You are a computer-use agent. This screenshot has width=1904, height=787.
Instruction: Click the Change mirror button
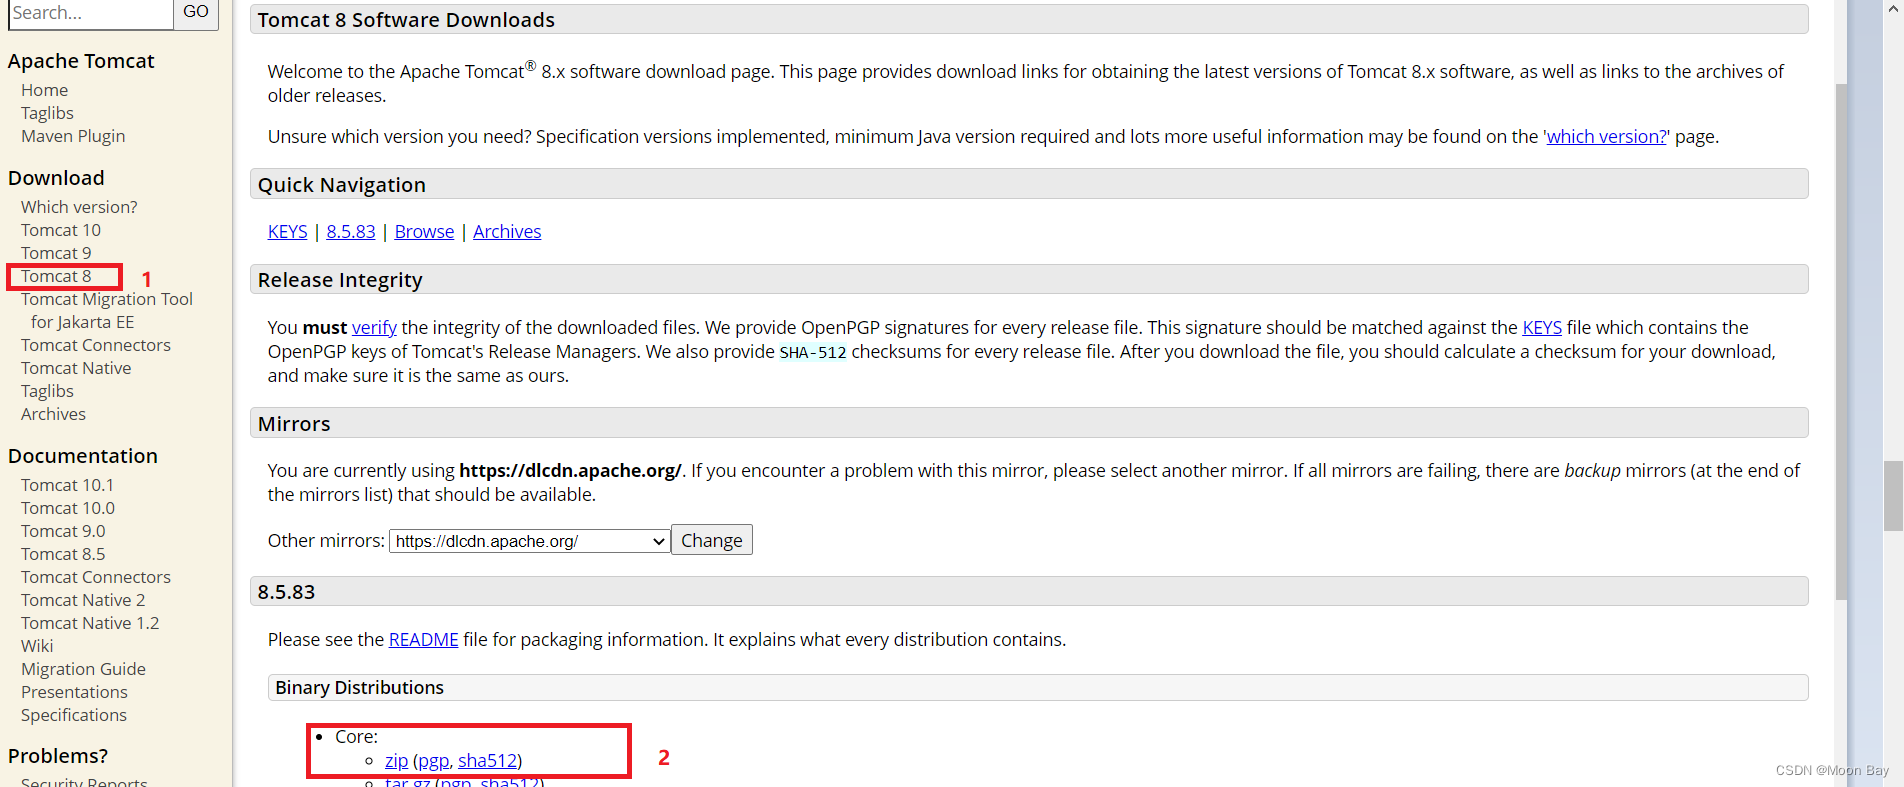pyautogui.click(x=712, y=541)
